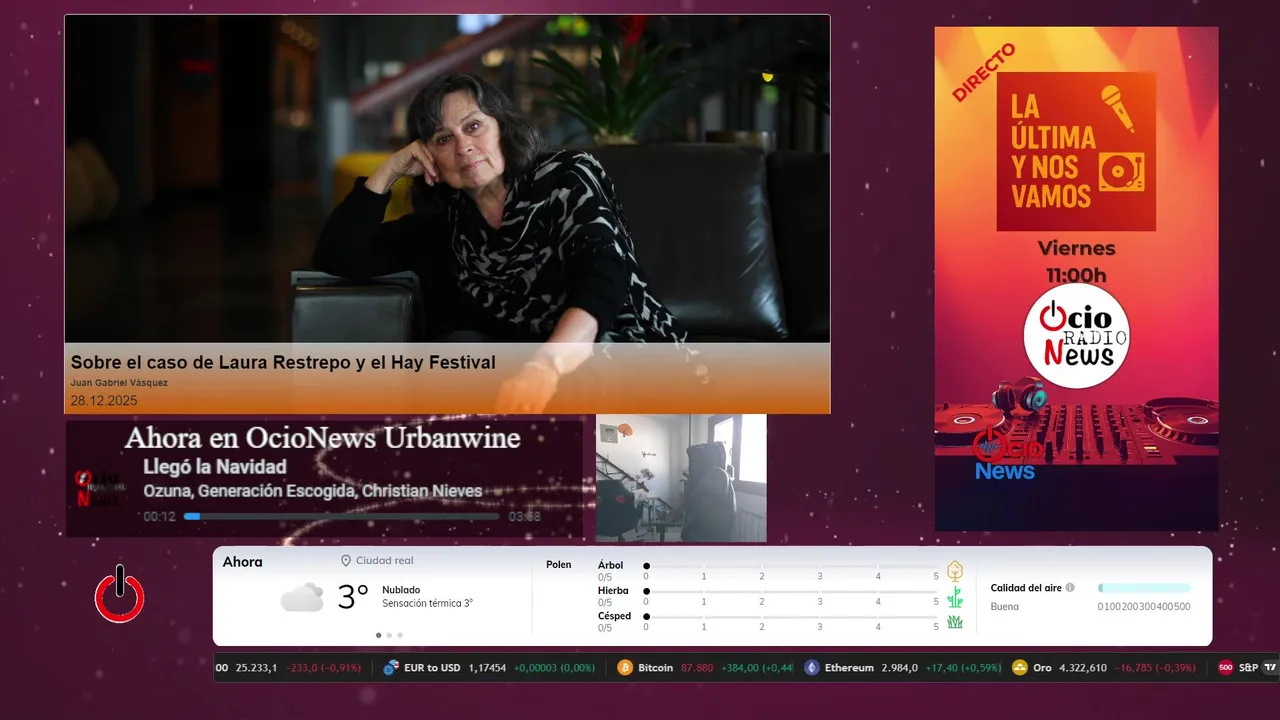Viewport: 1280px width, 720px height.
Task: Click the Ocio Radio News circular logo
Action: coord(1076,336)
